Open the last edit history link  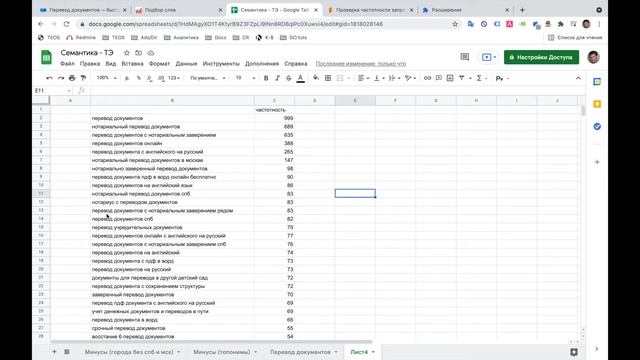(361, 64)
